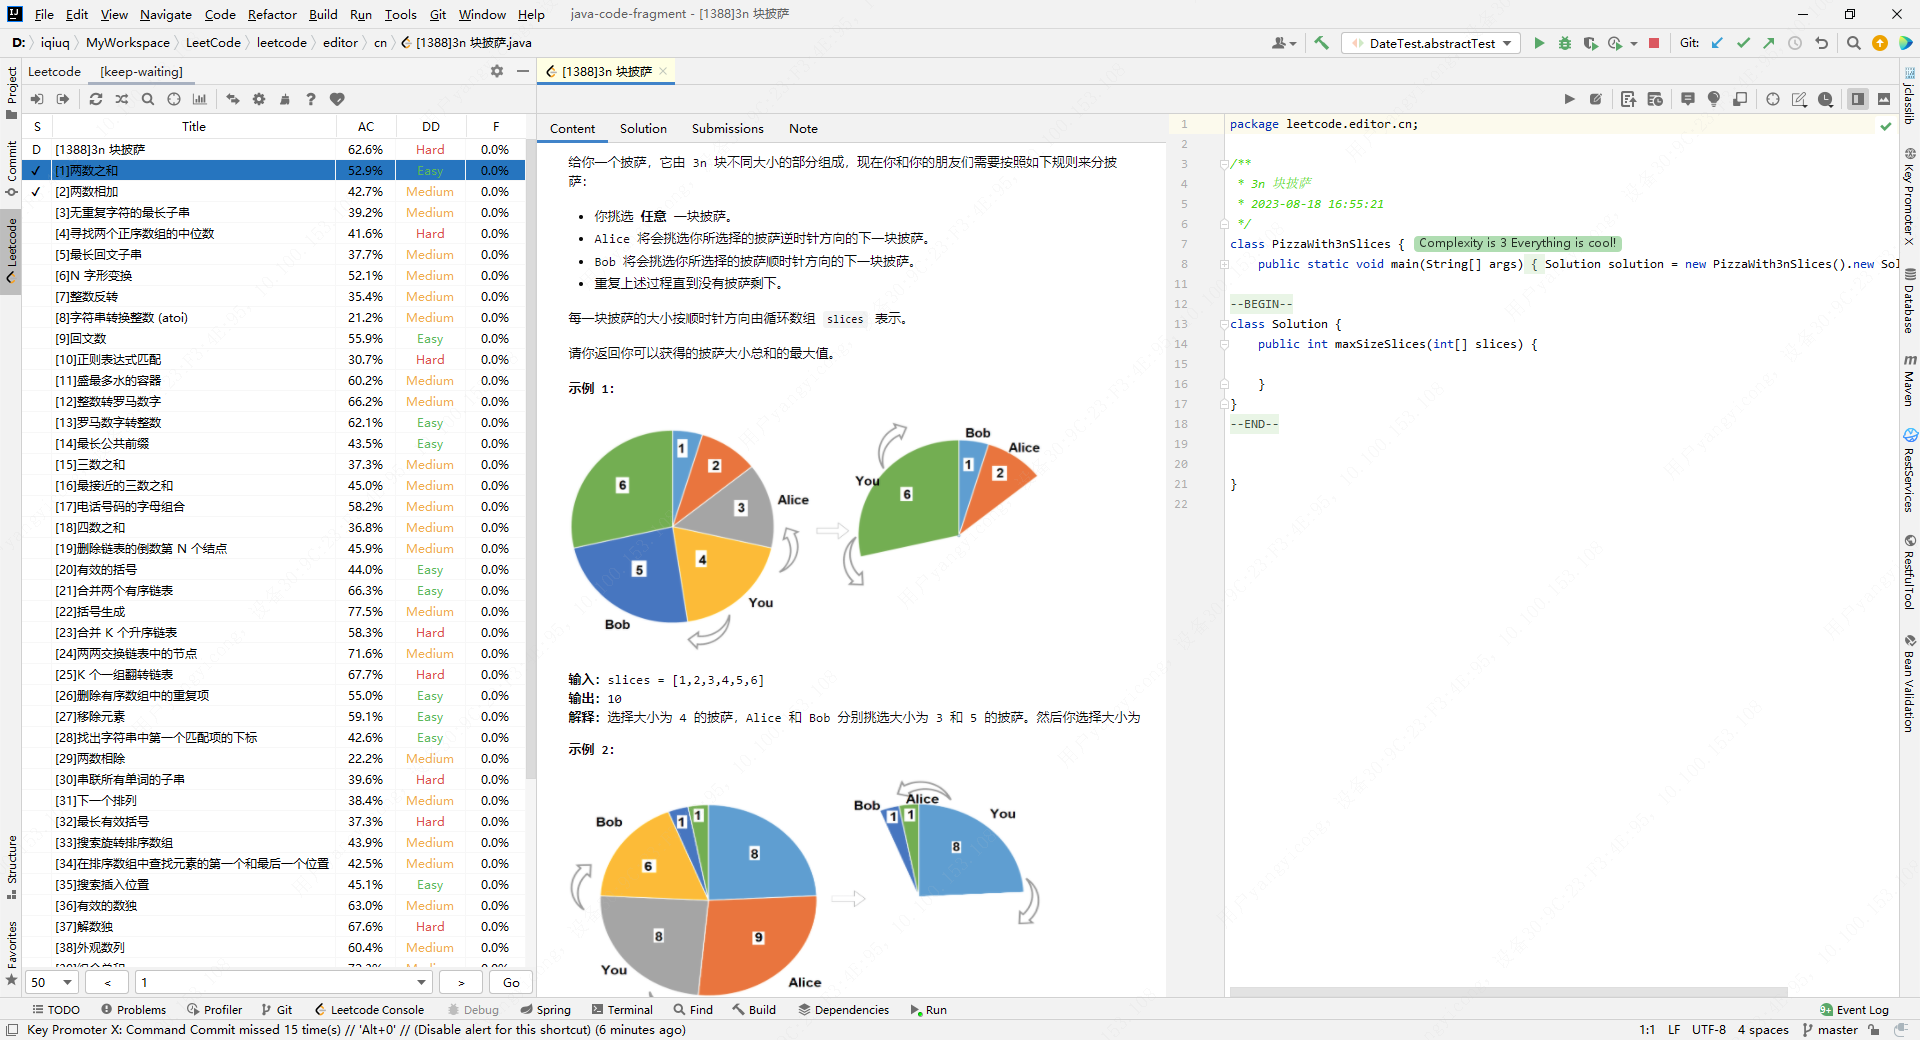Image resolution: width=1920 pixels, height=1040 pixels.
Task: Open problem search in the Leetcode panel
Action: [147, 99]
